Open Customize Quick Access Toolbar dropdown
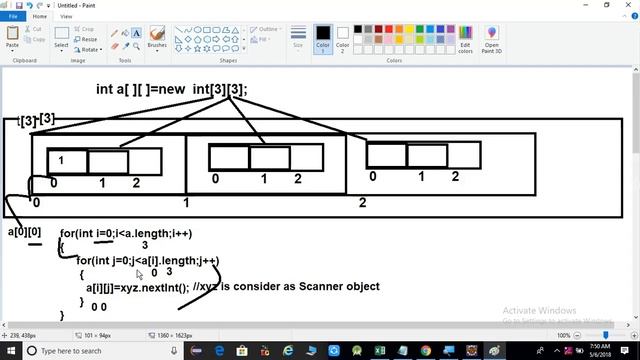 (48, 6)
